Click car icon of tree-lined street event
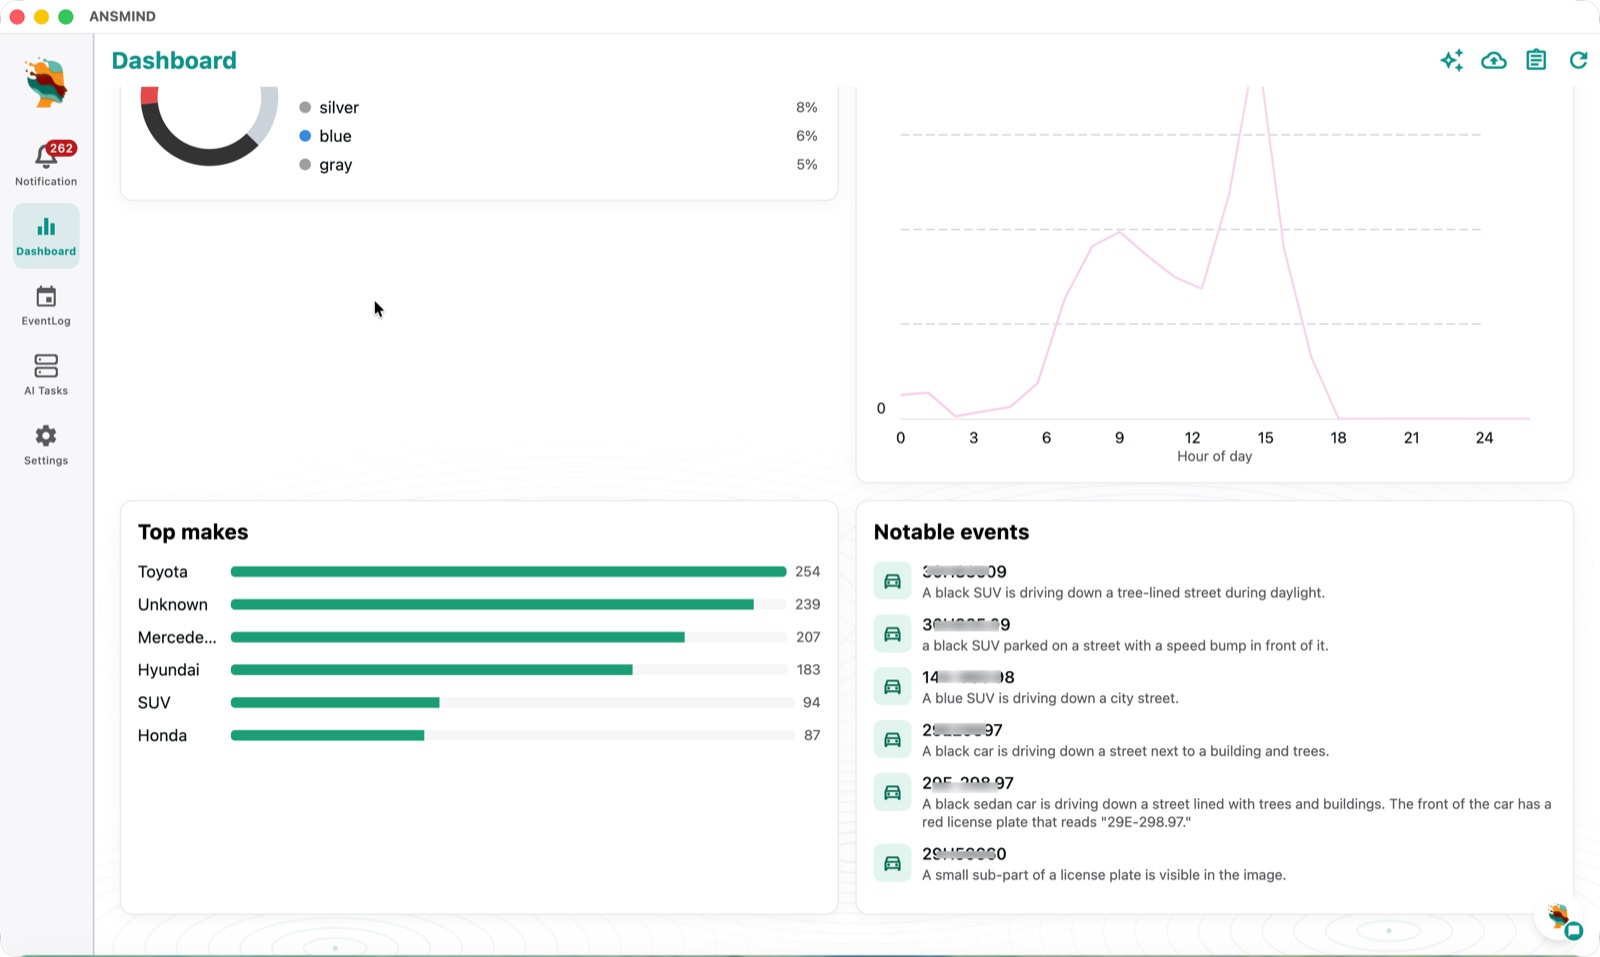This screenshot has height=957, width=1600. pos(892,581)
